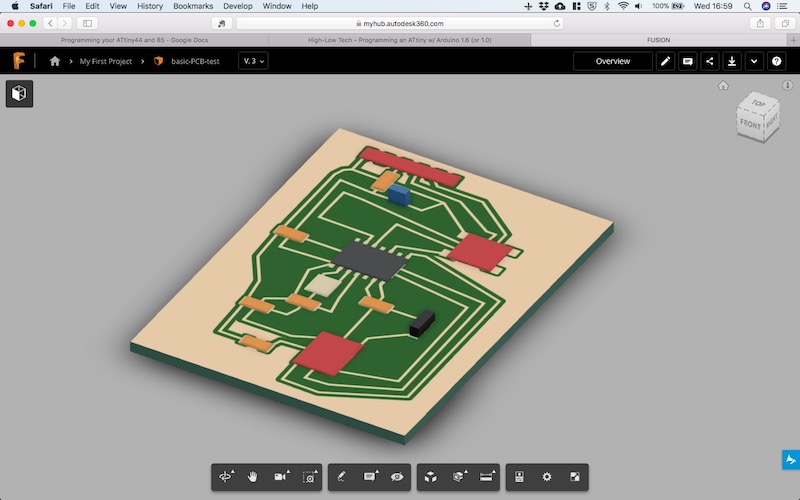Open the comment callout tool
The width and height of the screenshot is (800, 500).
[370, 477]
